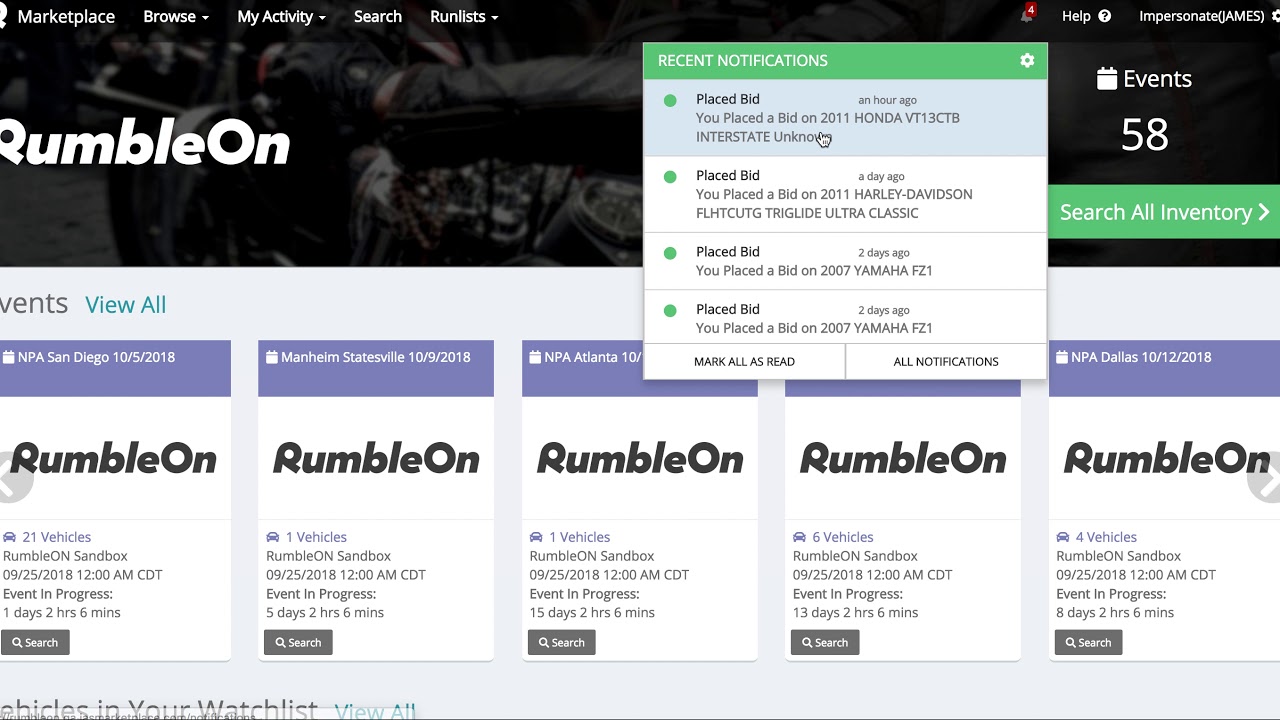Image resolution: width=1280 pixels, height=720 pixels.
Task: Click car icon next to 6 Vehicles
Action: pyautogui.click(x=800, y=537)
